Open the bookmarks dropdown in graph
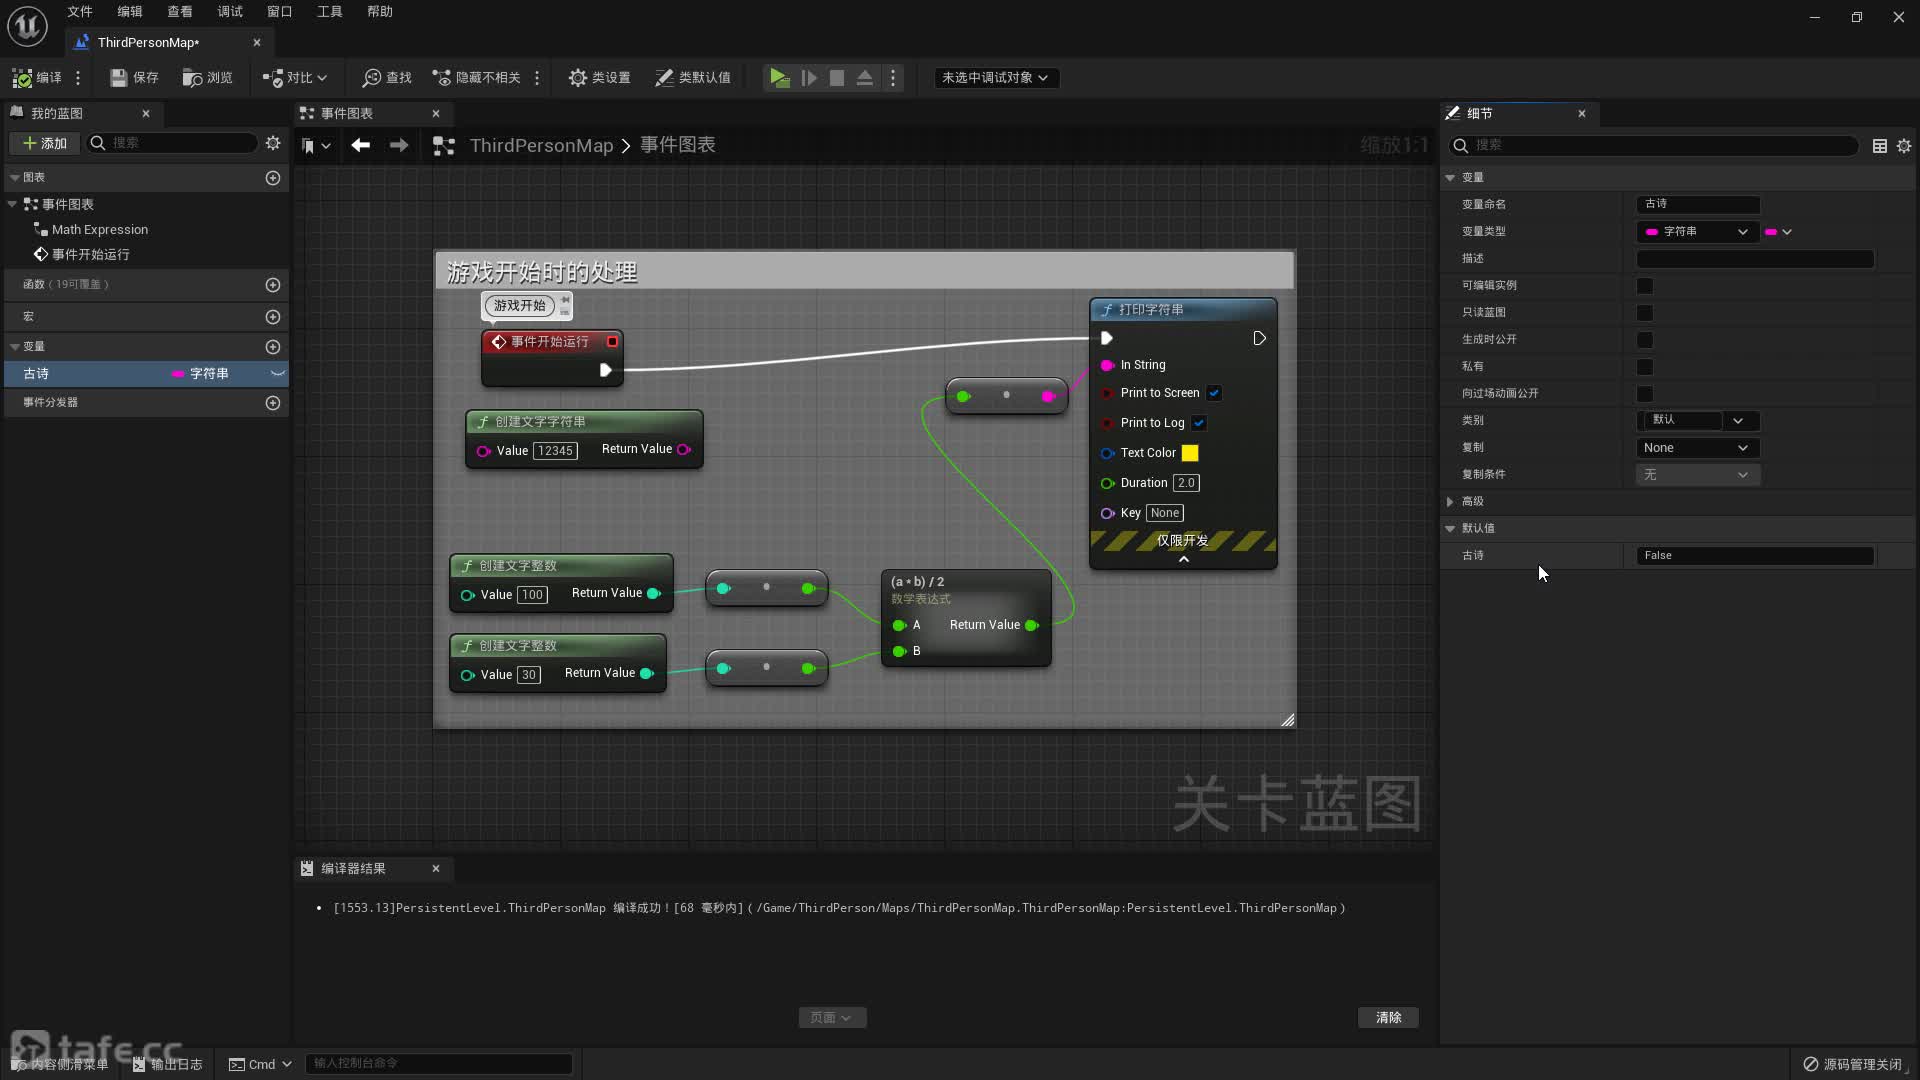Screen dimensions: 1920x1080 [x=316, y=146]
